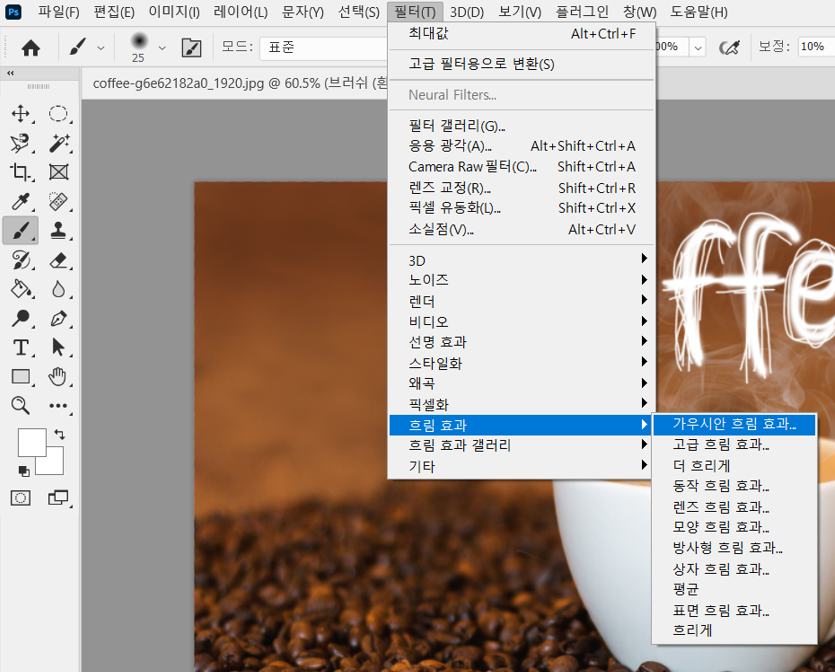The width and height of the screenshot is (835, 672).
Task: Toggle the pressure opacity icon near smoothing
Action: (x=729, y=48)
